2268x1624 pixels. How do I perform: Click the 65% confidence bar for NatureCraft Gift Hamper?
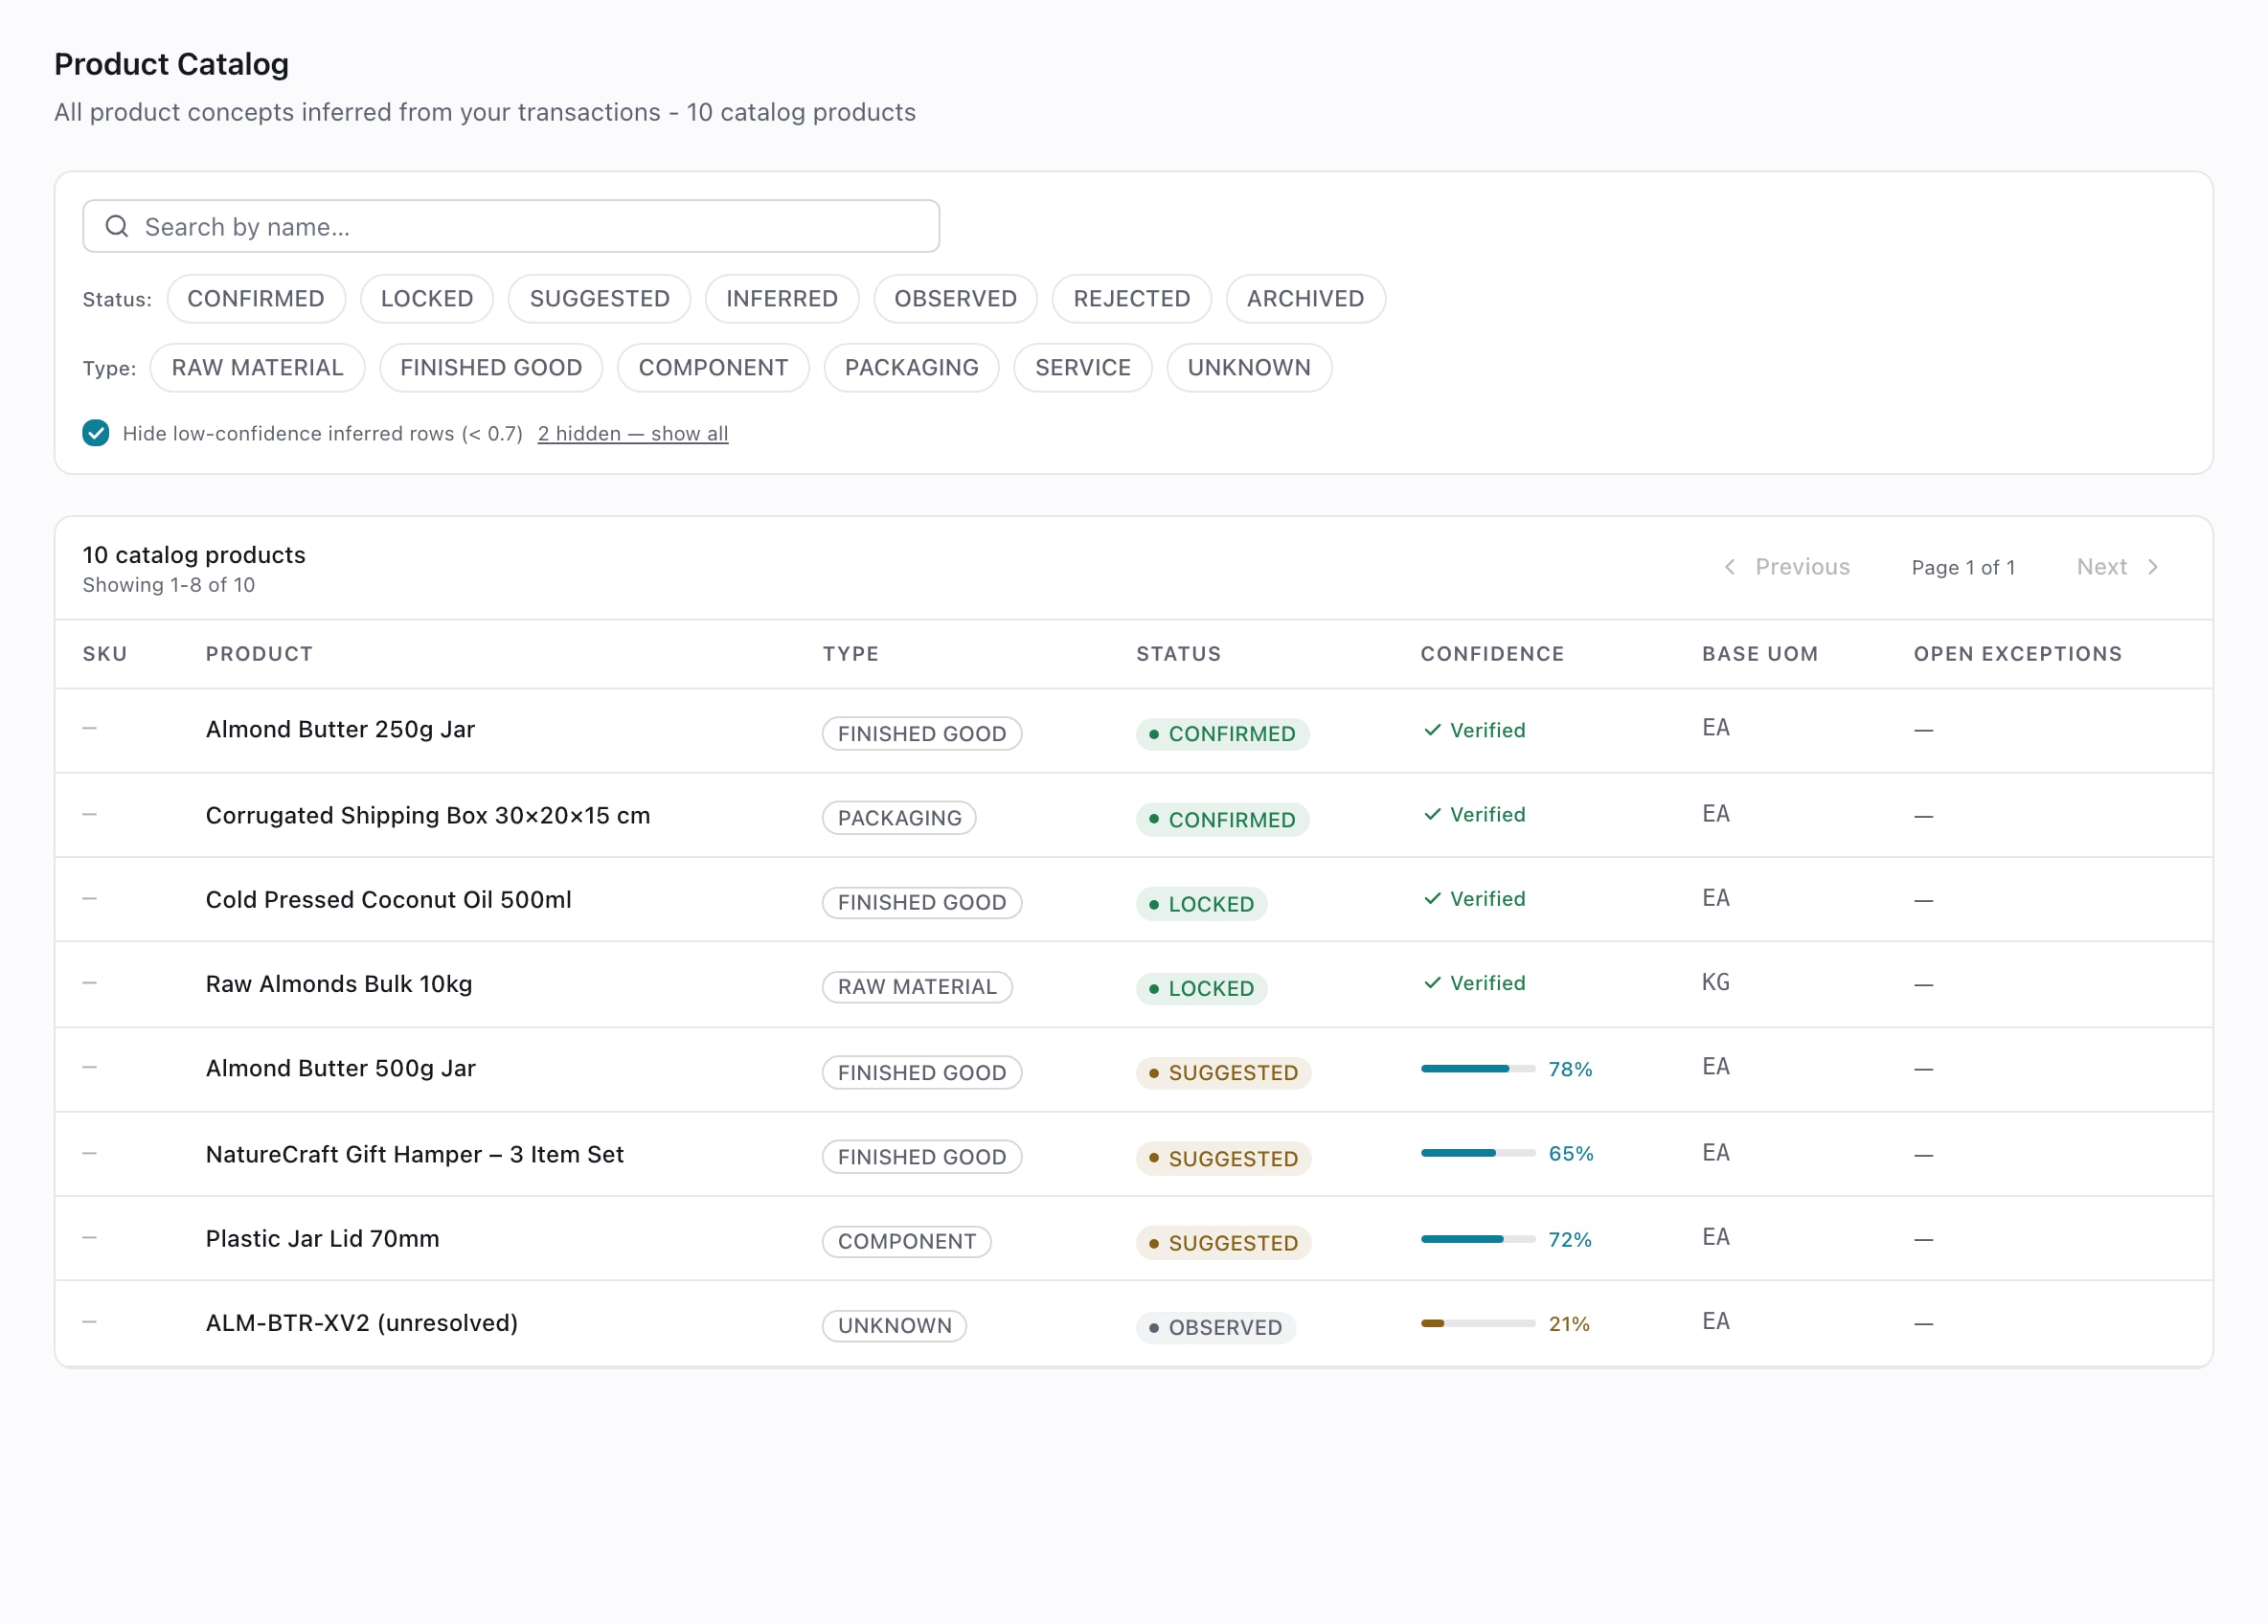tap(1478, 1153)
